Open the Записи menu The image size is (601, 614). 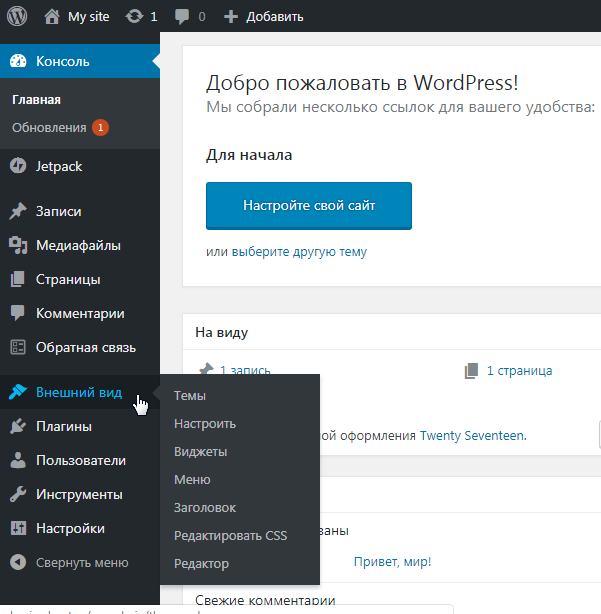click(80, 211)
